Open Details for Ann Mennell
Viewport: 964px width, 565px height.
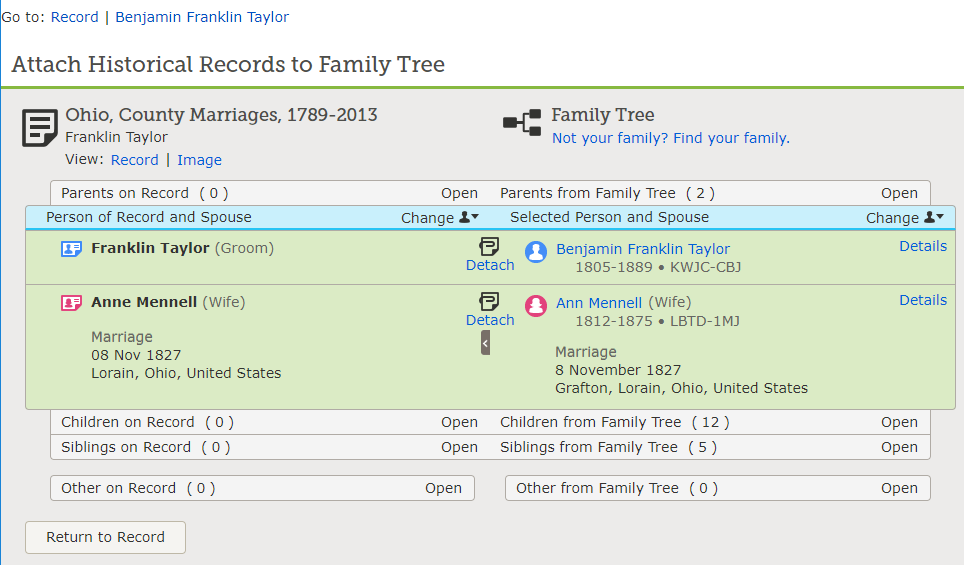click(x=922, y=300)
